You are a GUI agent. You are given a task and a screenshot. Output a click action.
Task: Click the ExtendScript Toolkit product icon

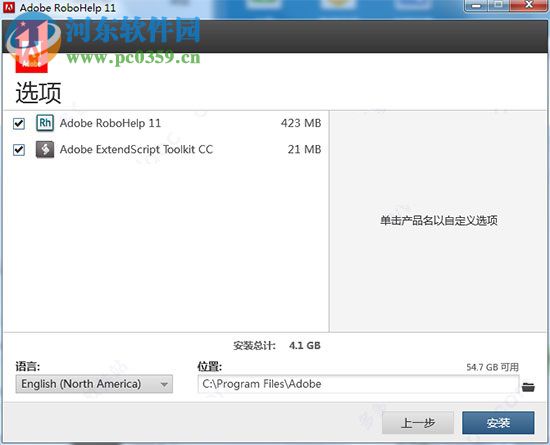(45, 150)
